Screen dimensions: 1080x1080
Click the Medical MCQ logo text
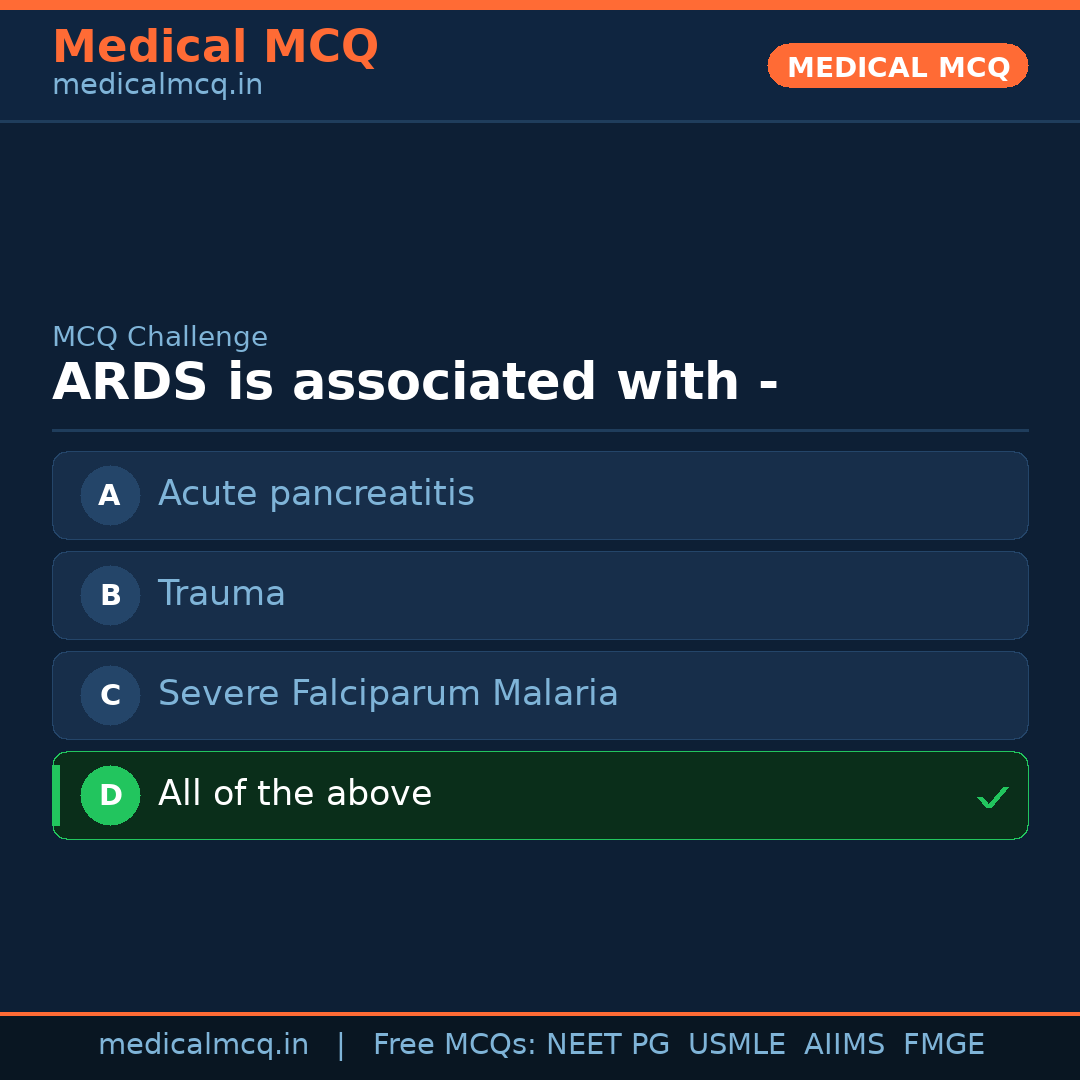click(215, 46)
